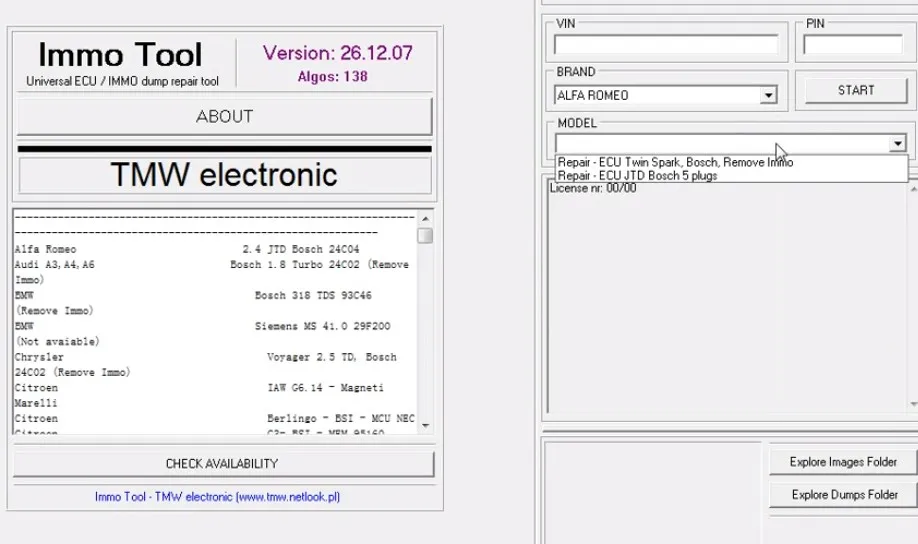Select Repair - ECU Twin Spark, Bosch option
Screen dimensions: 918x544
(x=675, y=162)
